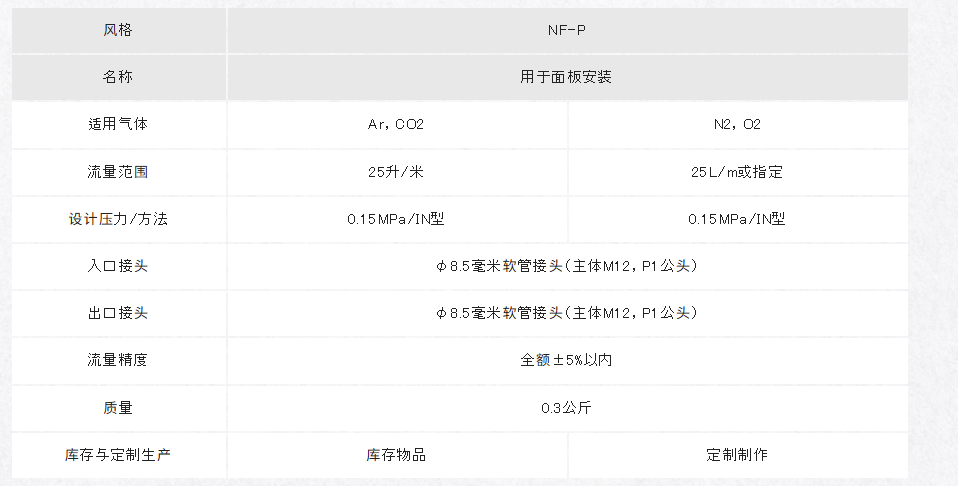Select the 全额±5%以内 accuracy cell

click(x=567, y=360)
